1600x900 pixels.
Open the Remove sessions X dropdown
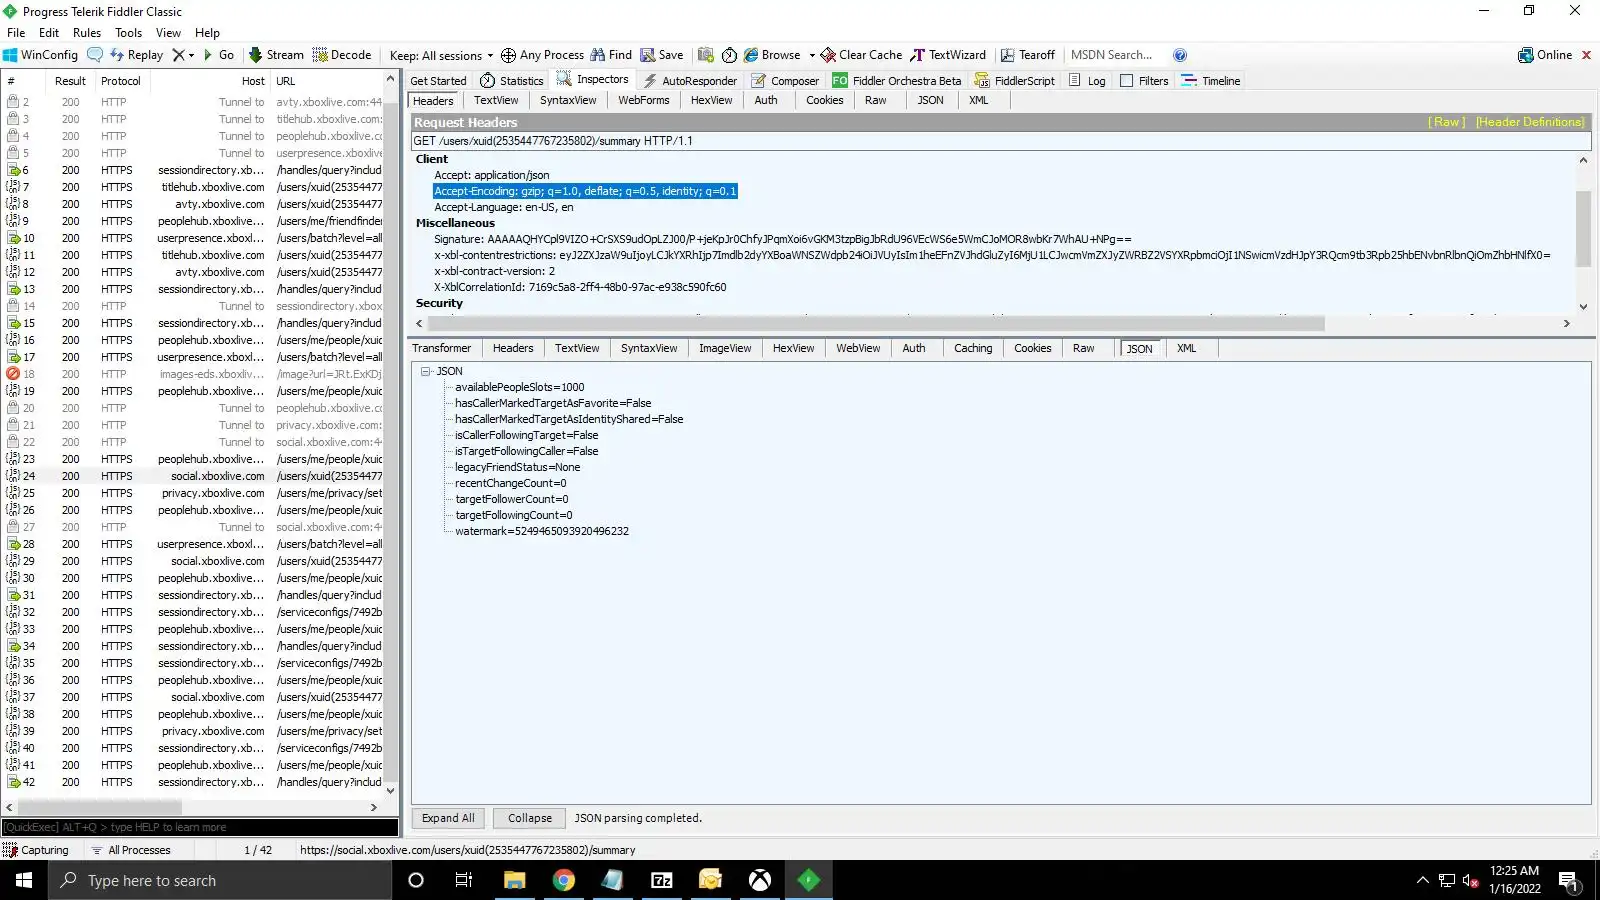click(x=183, y=55)
